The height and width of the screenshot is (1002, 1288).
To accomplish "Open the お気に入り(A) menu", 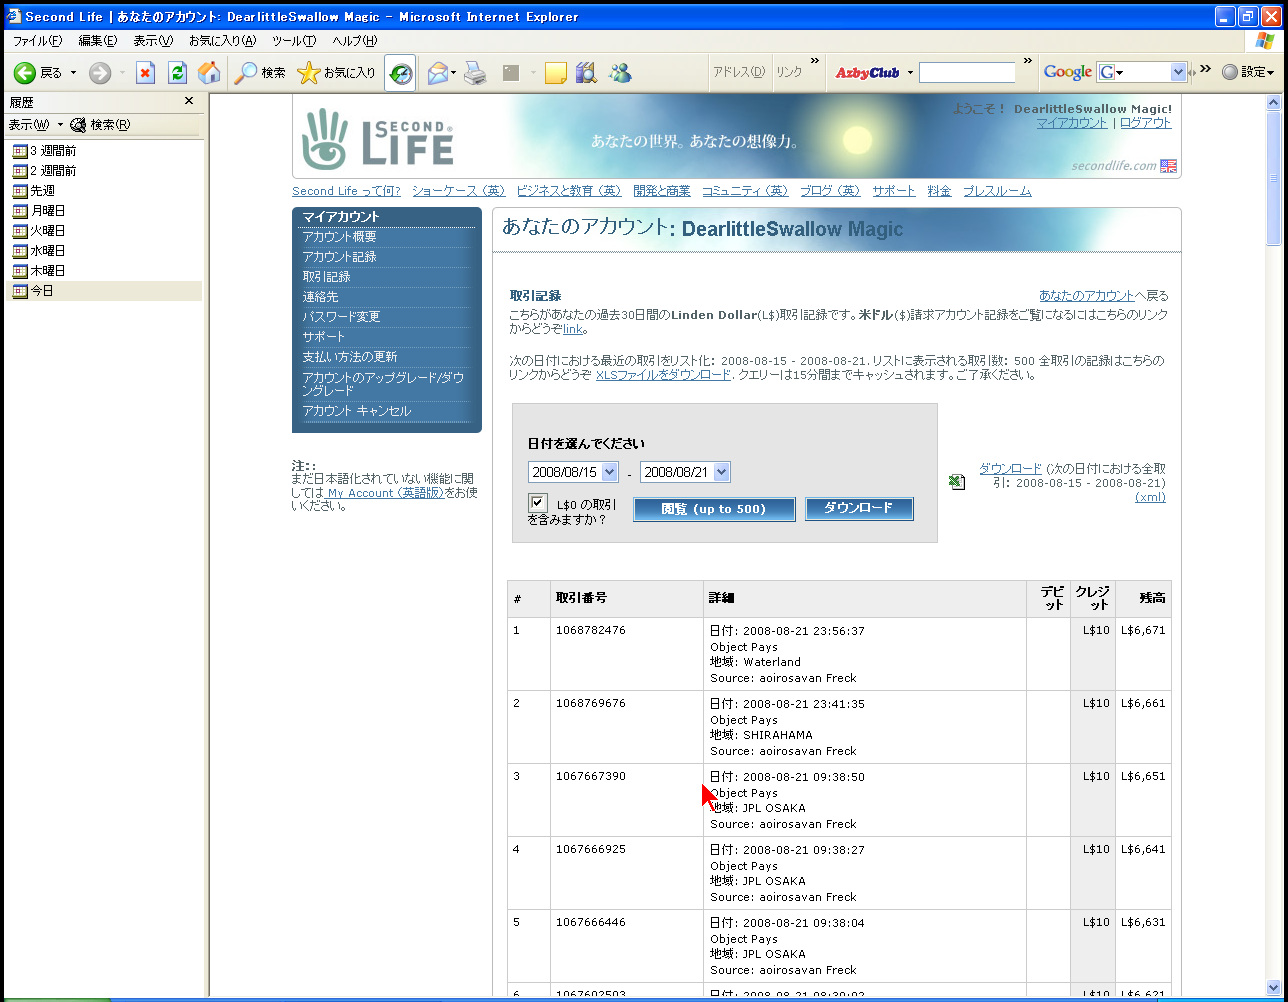I will 222,41.
